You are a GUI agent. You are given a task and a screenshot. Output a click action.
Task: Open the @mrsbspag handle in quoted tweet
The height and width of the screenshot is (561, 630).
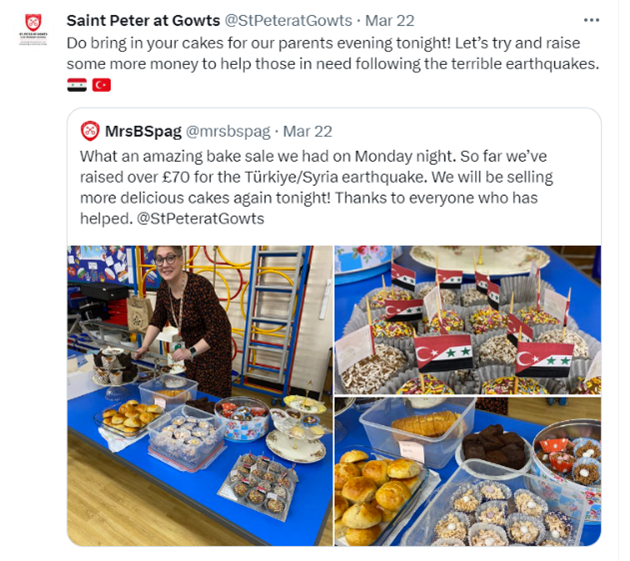(228, 131)
